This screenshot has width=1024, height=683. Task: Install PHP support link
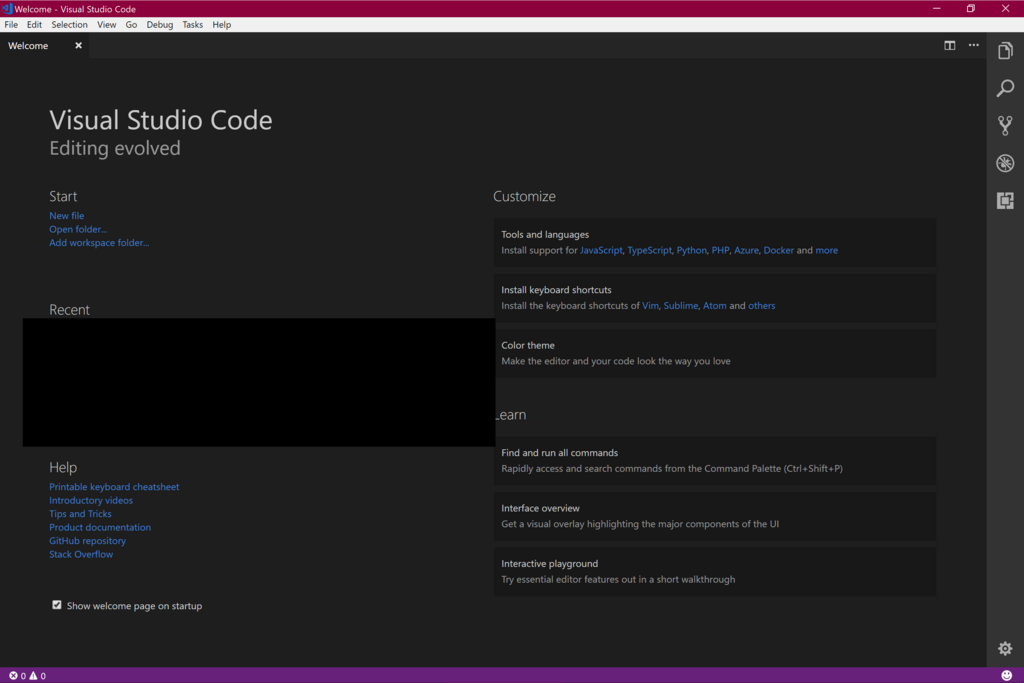pos(720,250)
